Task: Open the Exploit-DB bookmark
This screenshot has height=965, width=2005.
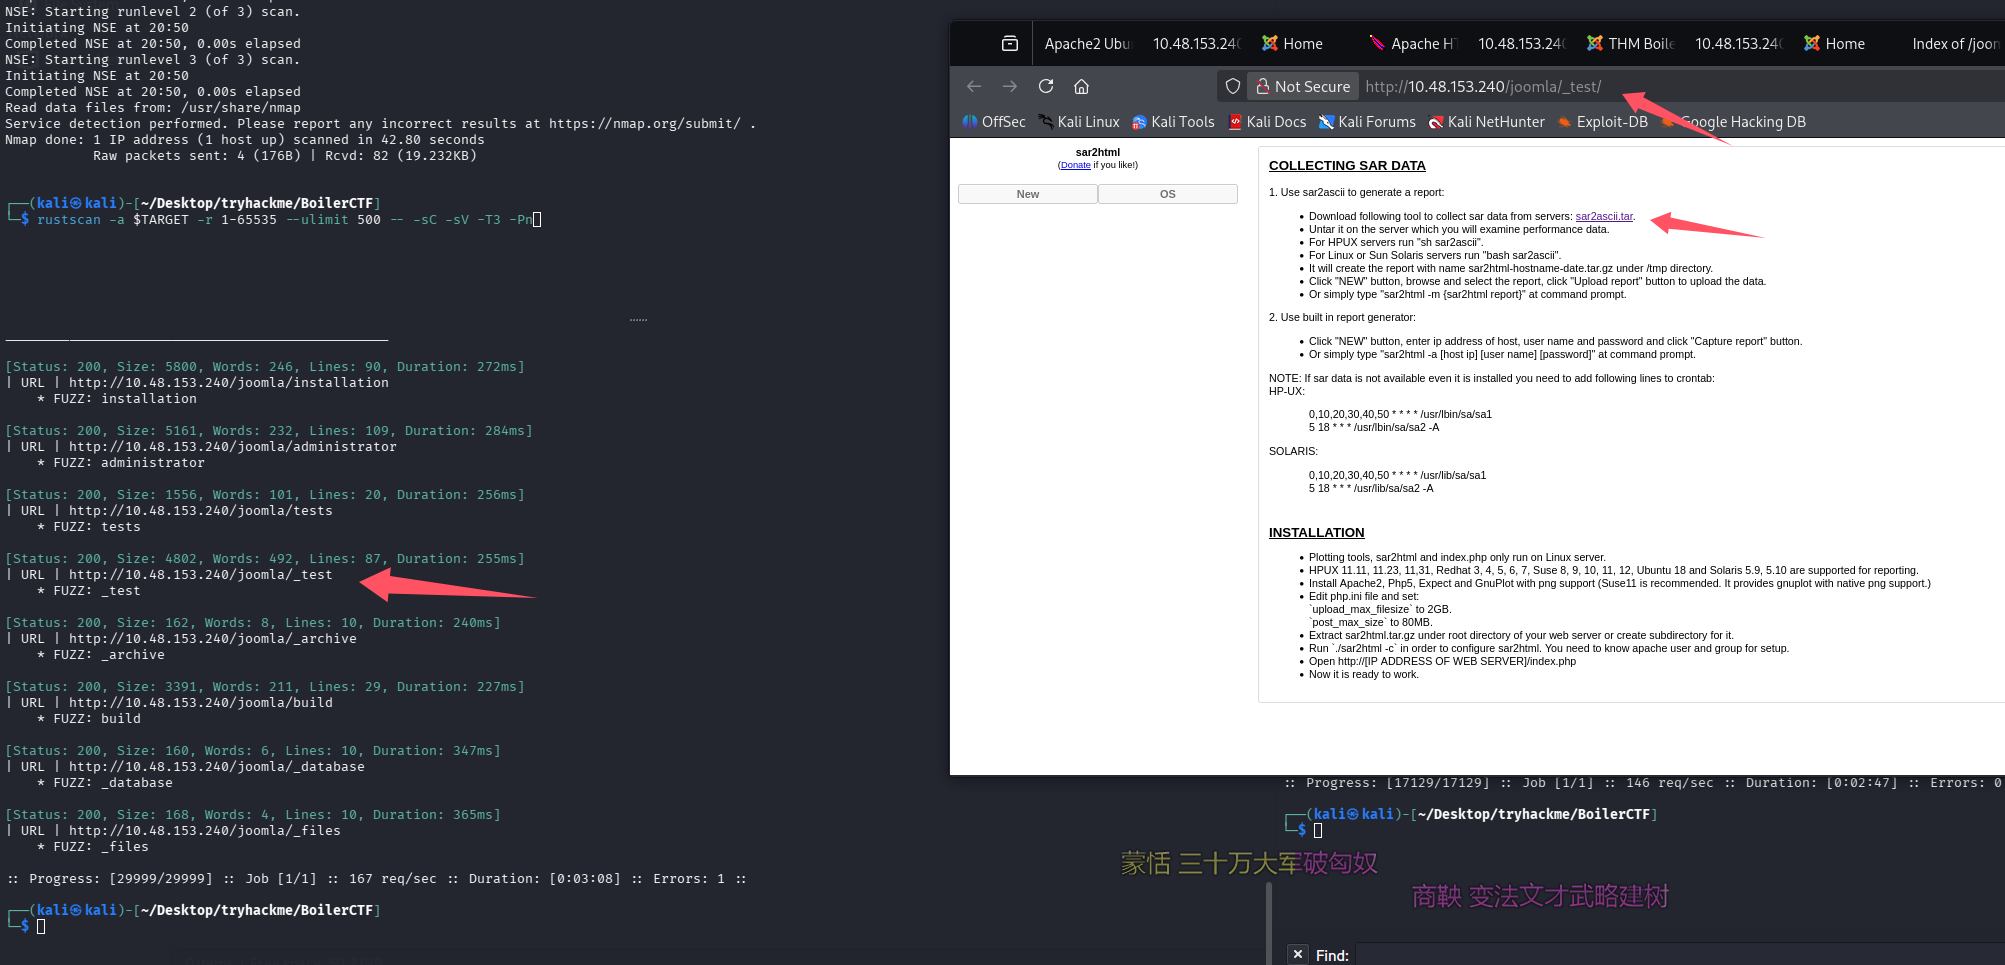Action: (x=1603, y=122)
